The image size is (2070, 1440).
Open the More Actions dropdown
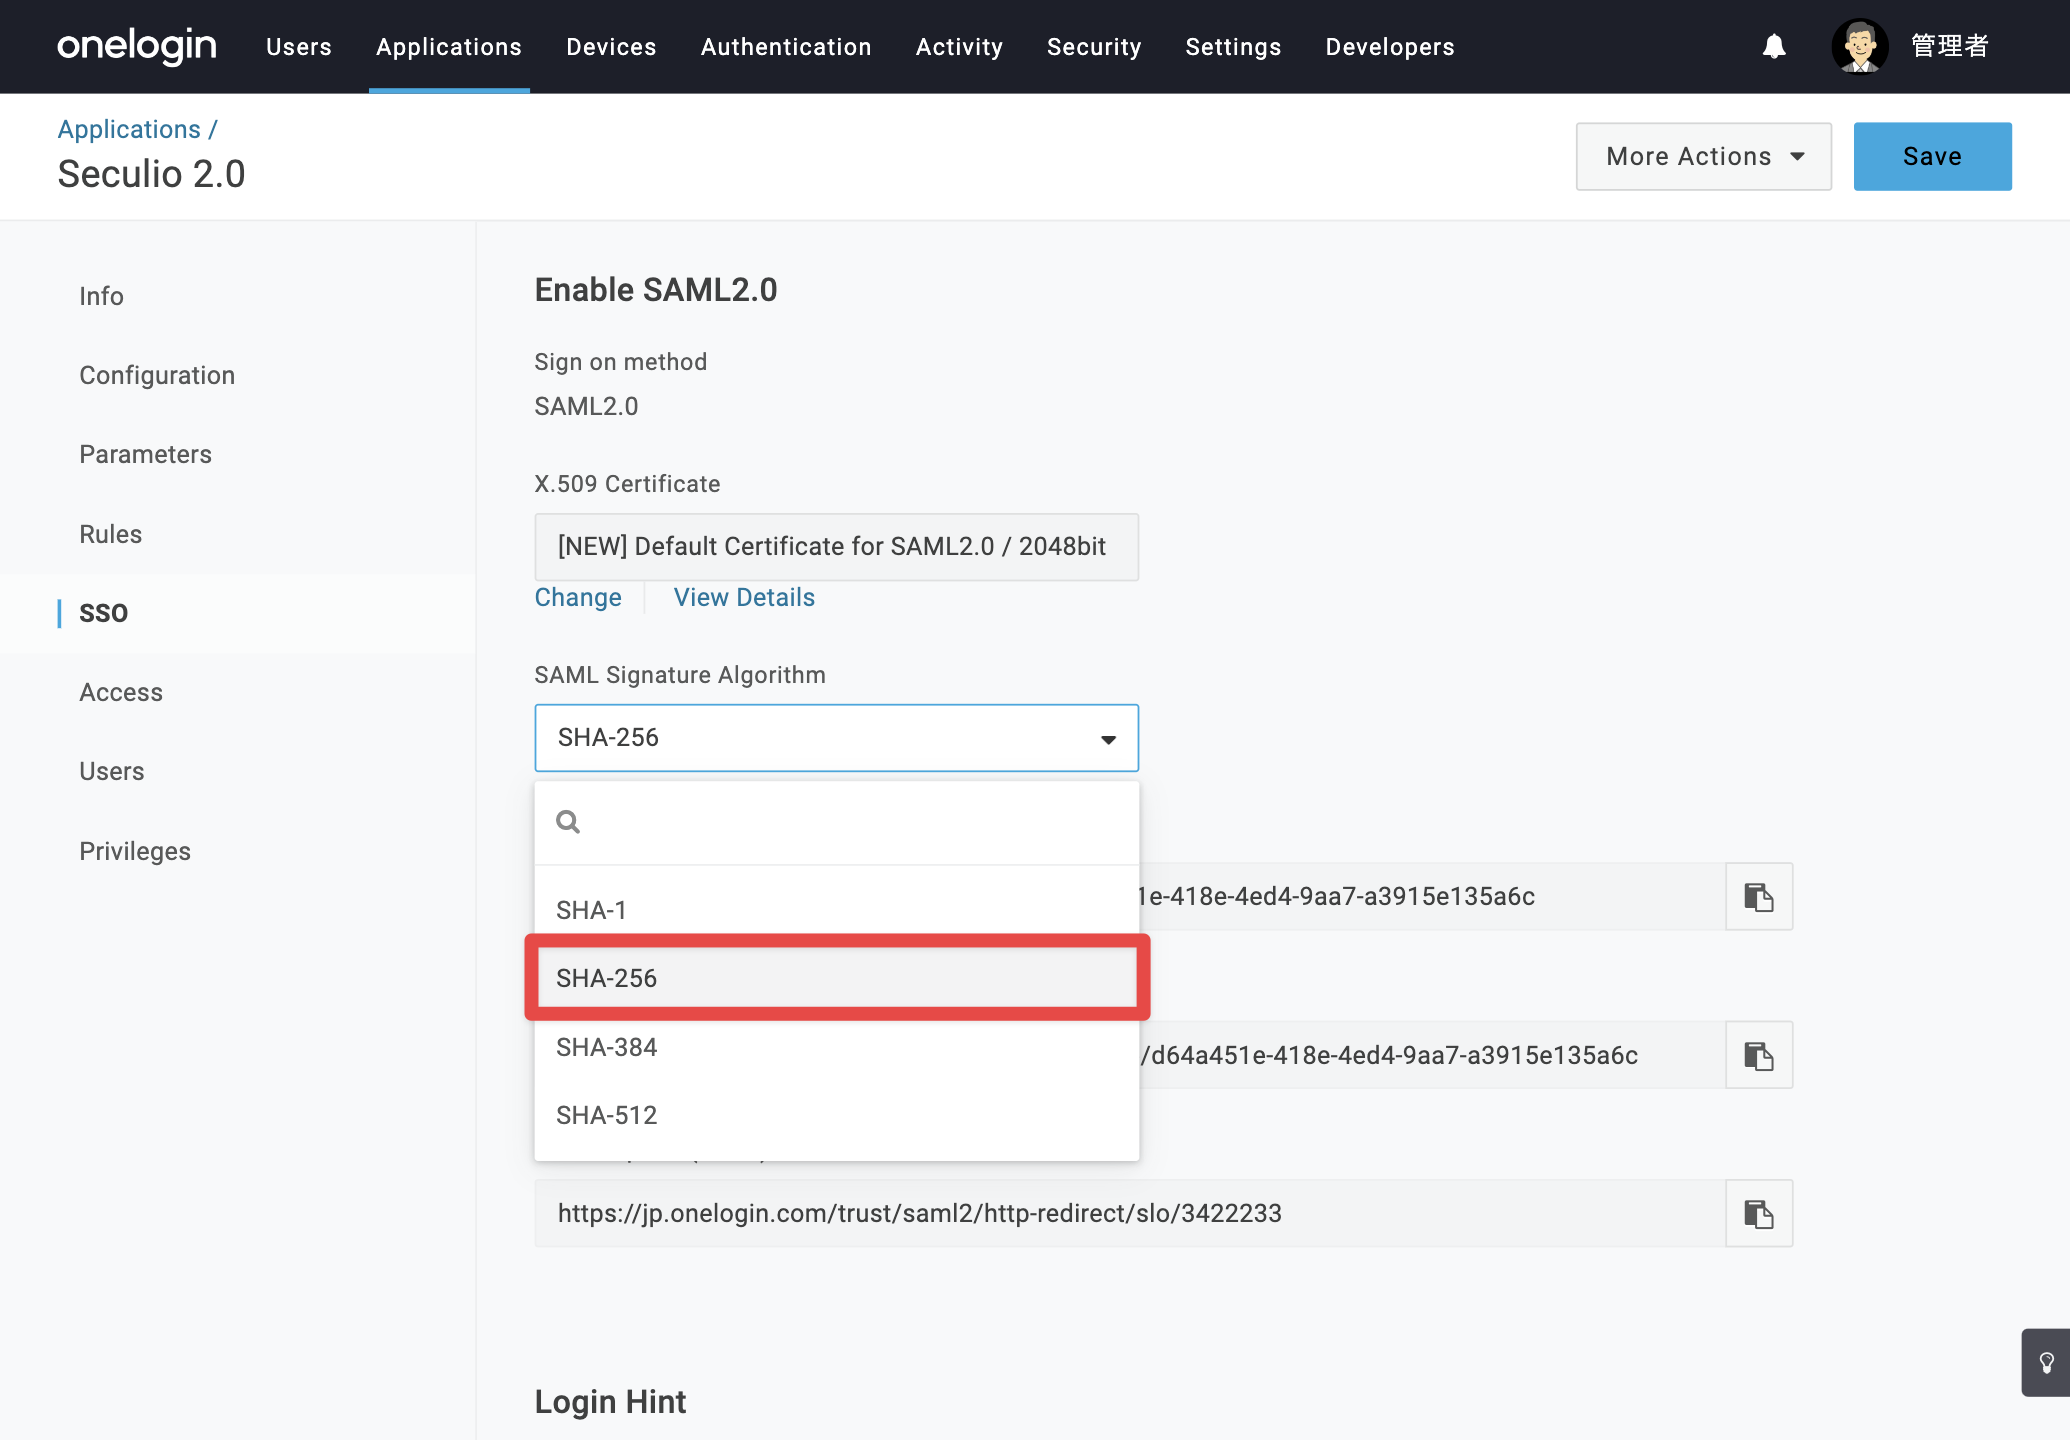pos(1704,157)
